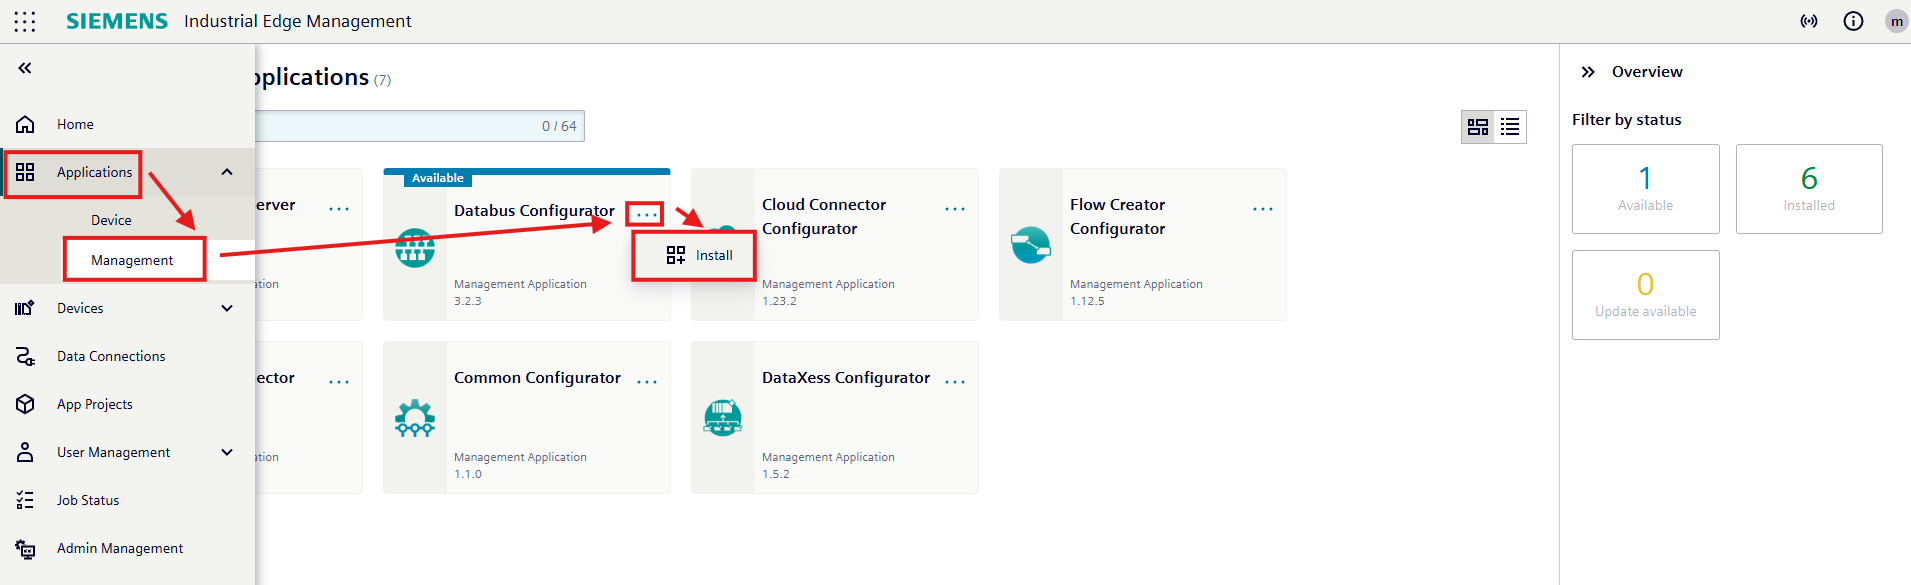
Task: Click the Admin Management icon
Action: pos(25,548)
